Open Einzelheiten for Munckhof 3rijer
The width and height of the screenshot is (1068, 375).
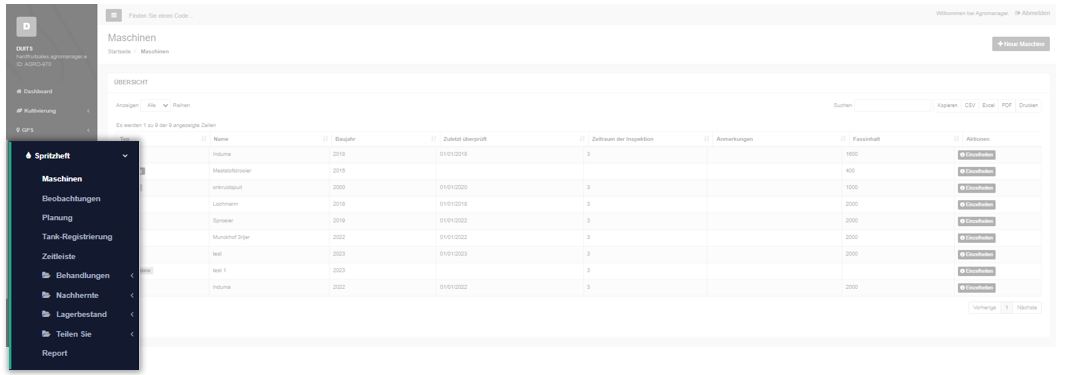976,238
